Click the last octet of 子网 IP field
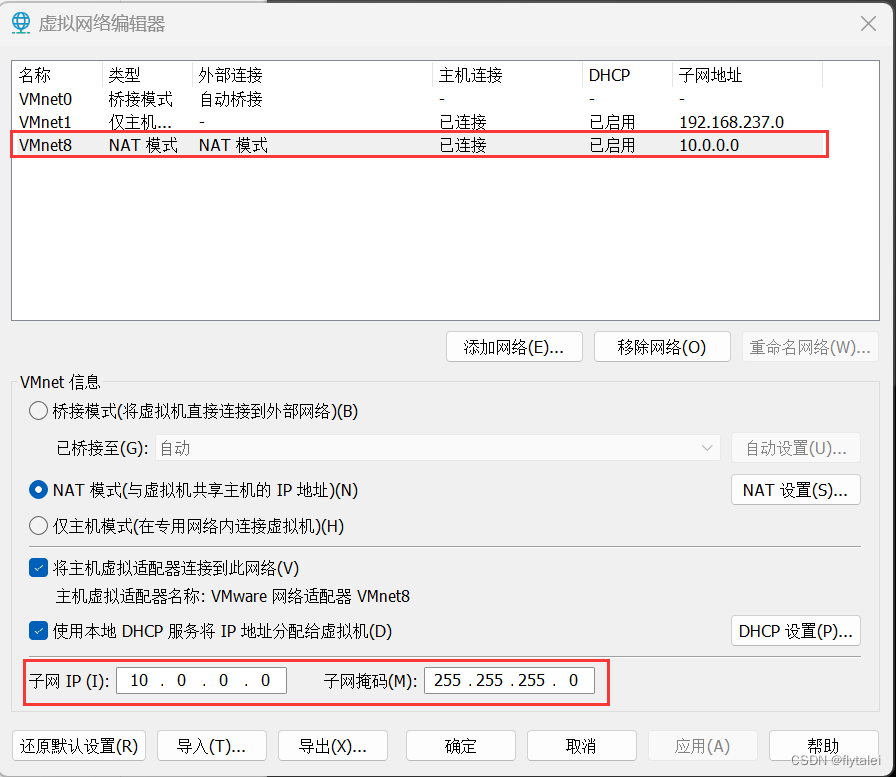 265,680
